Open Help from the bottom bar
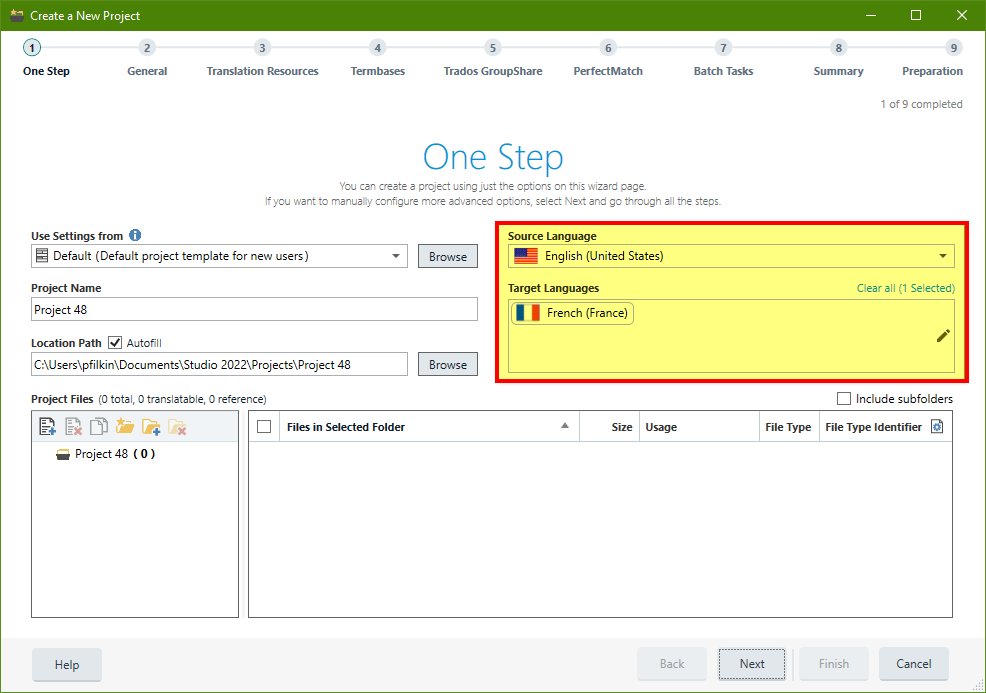The width and height of the screenshot is (986, 693). (x=67, y=664)
